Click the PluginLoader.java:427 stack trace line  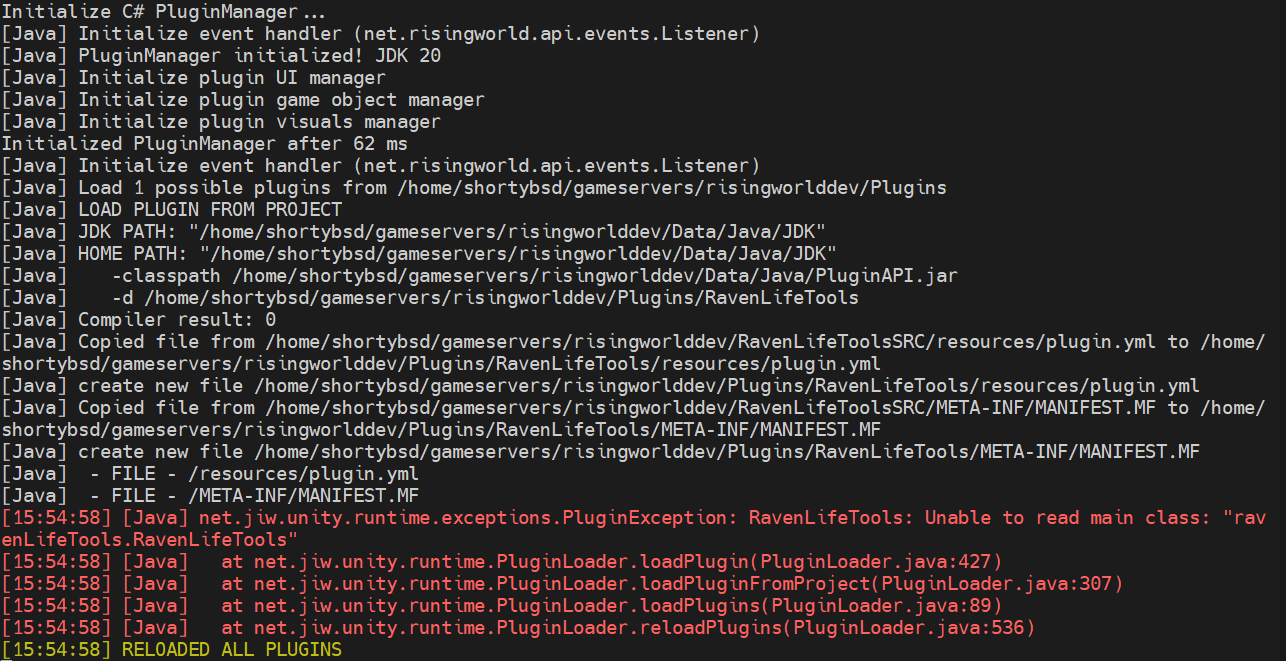click(x=611, y=562)
